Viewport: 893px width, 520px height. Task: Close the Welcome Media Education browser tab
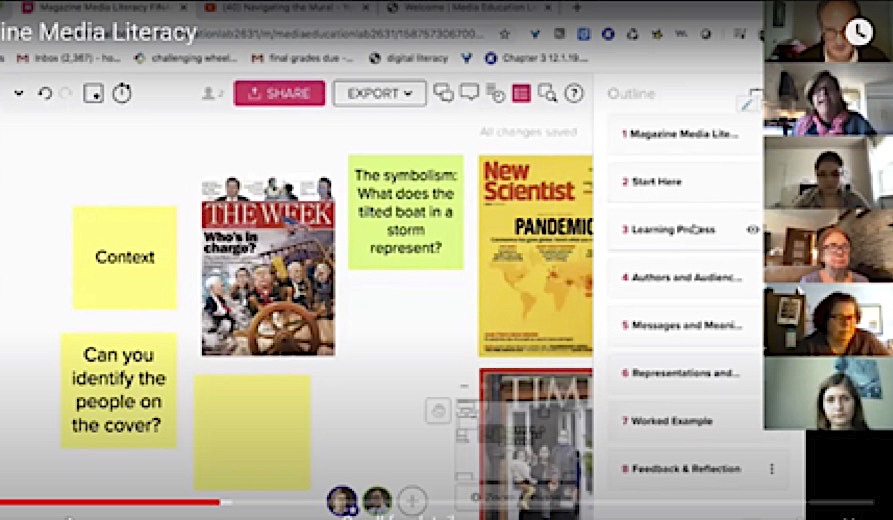point(547,8)
